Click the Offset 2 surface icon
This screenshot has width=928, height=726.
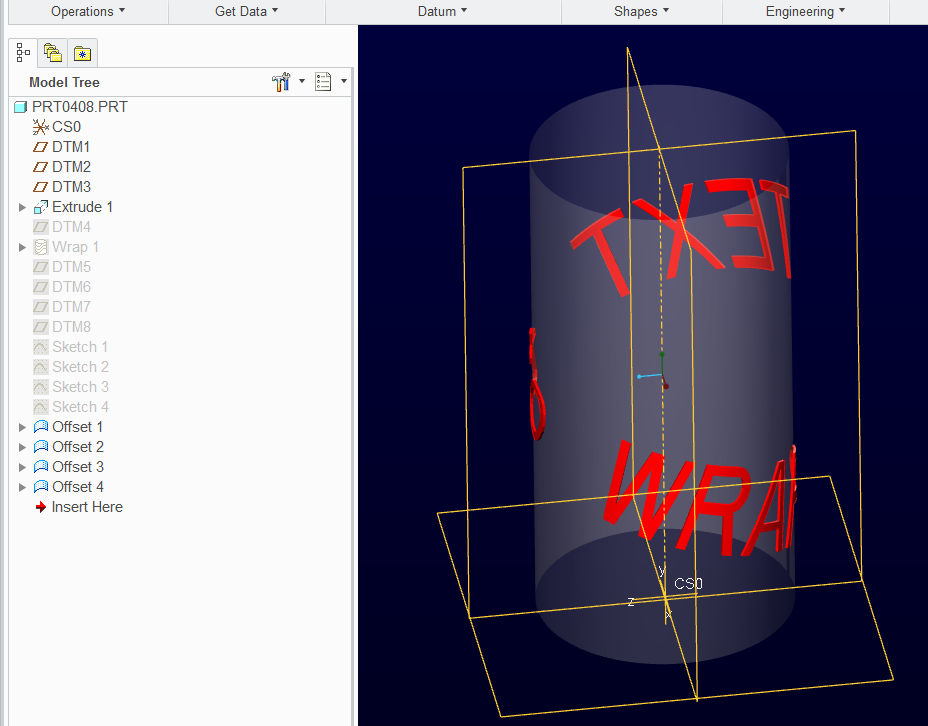41,447
